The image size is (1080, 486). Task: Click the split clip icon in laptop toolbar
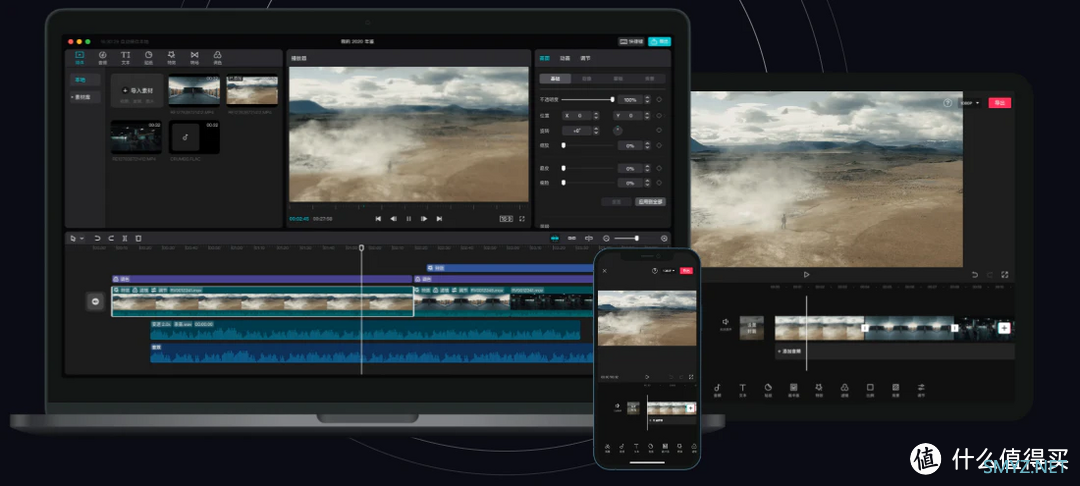click(125, 238)
